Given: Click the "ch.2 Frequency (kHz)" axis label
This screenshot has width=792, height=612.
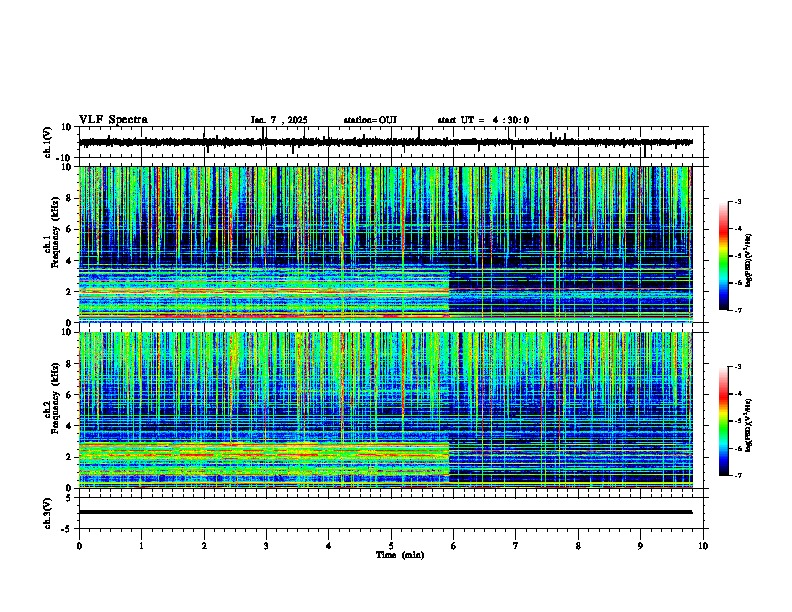Looking at the screenshot, I should pyautogui.click(x=52, y=398).
